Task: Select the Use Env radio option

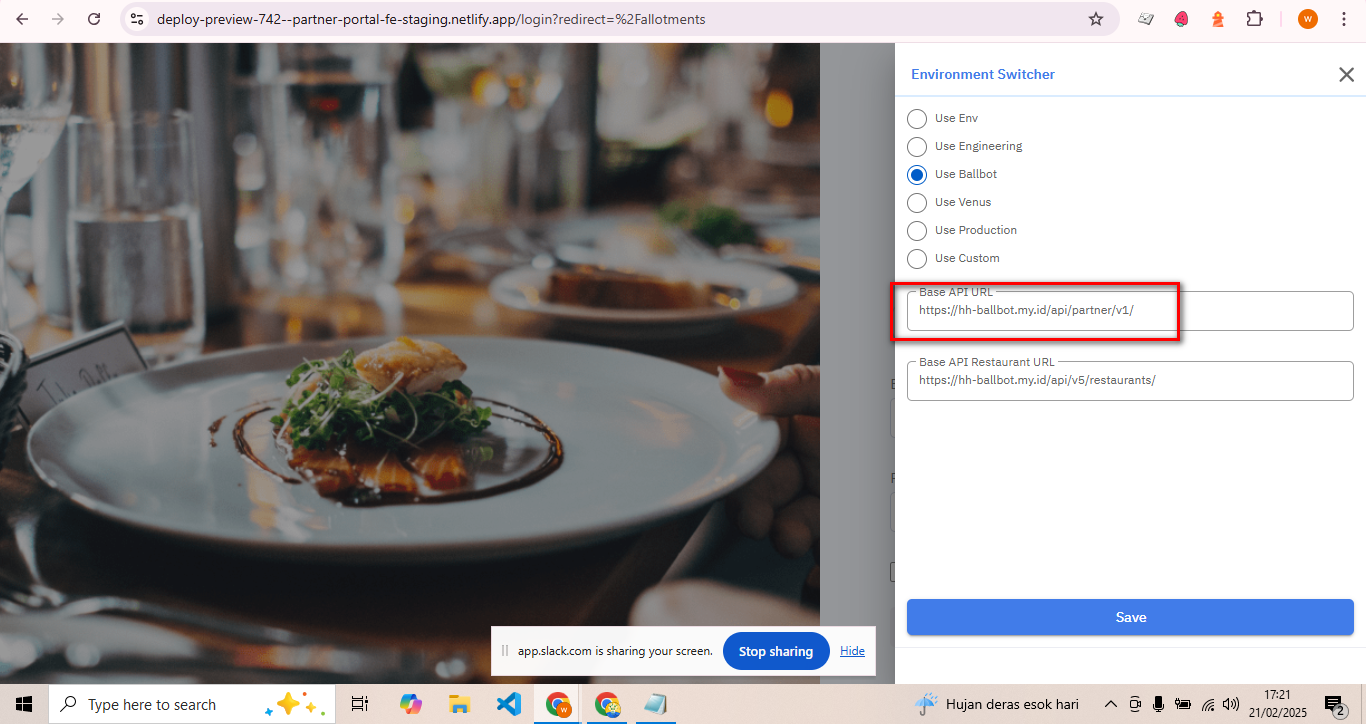Action: coord(917,119)
